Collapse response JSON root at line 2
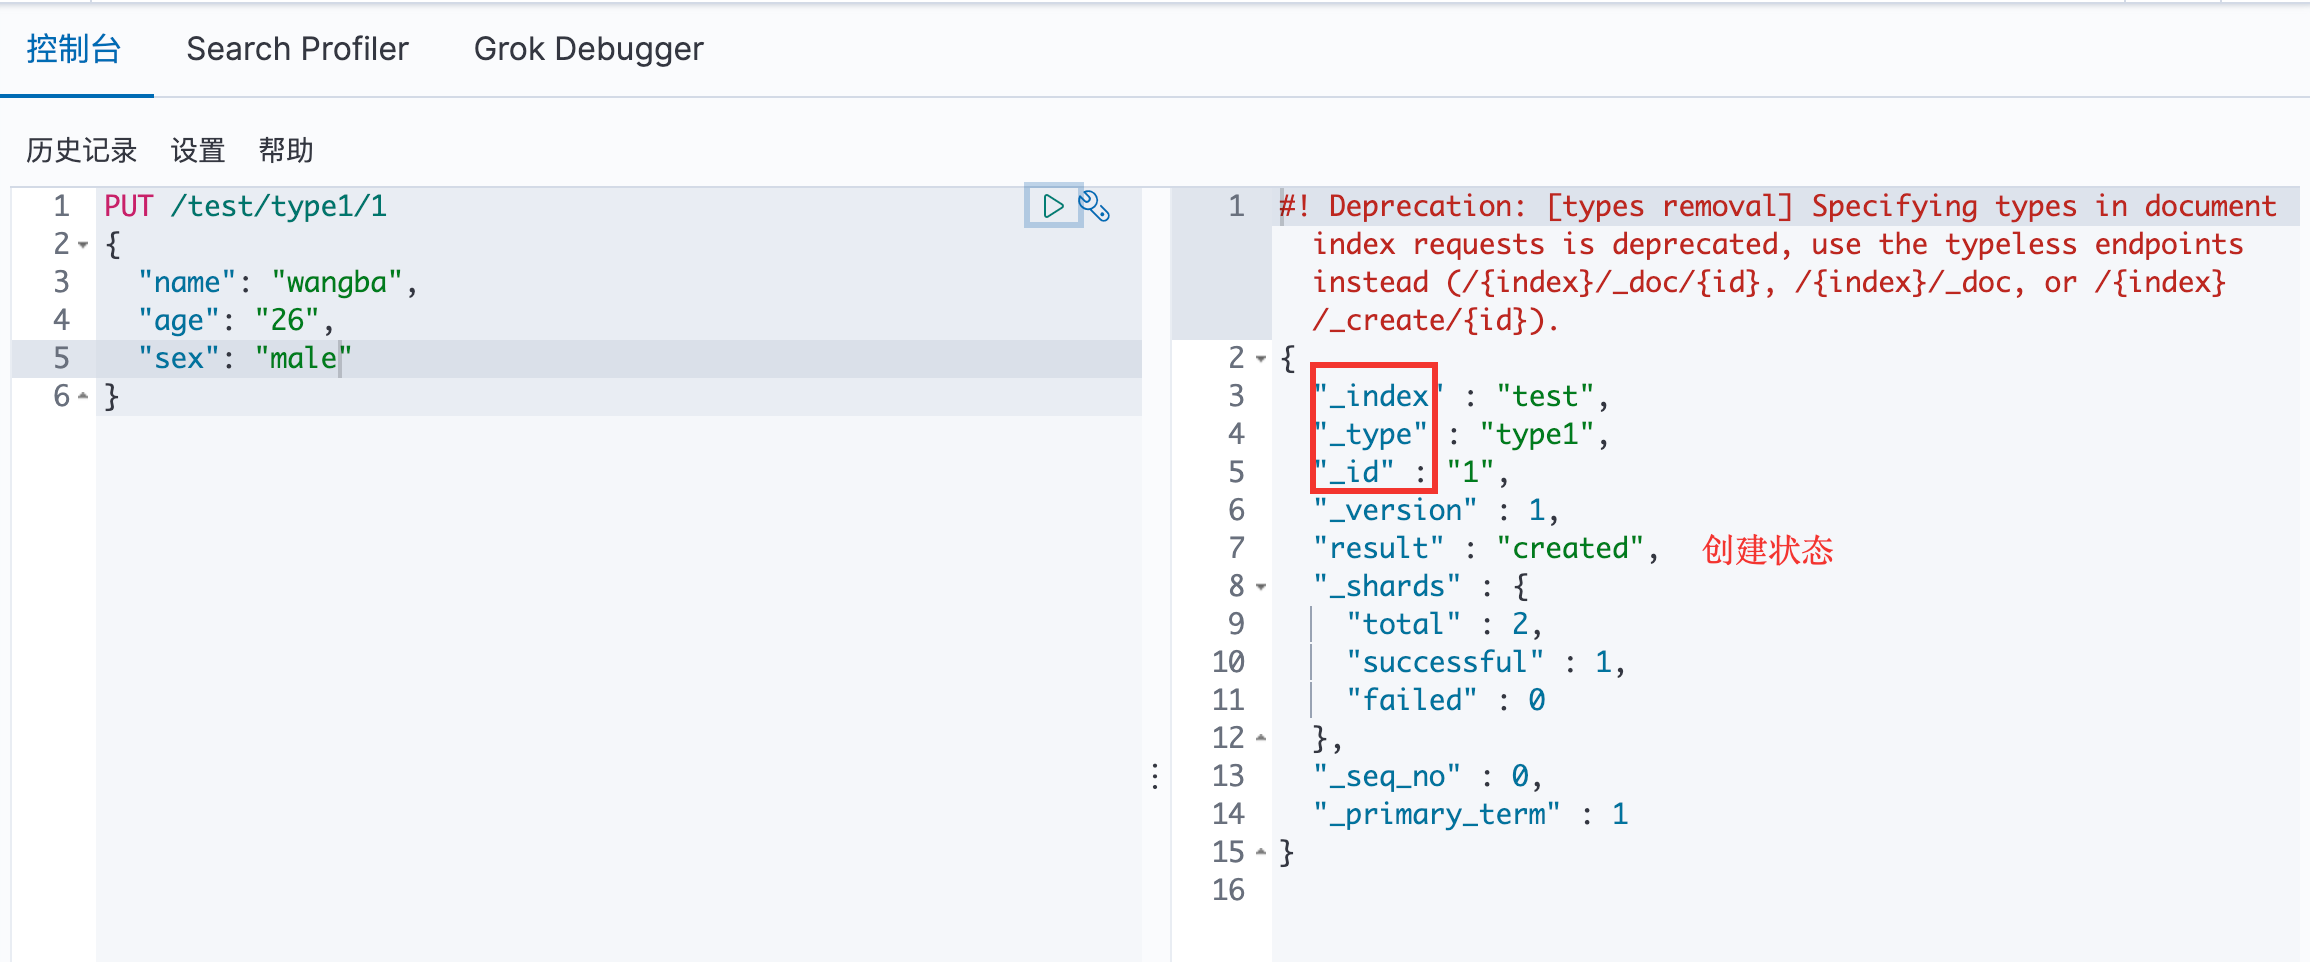Viewport: 2310px width, 962px height. 1261,358
